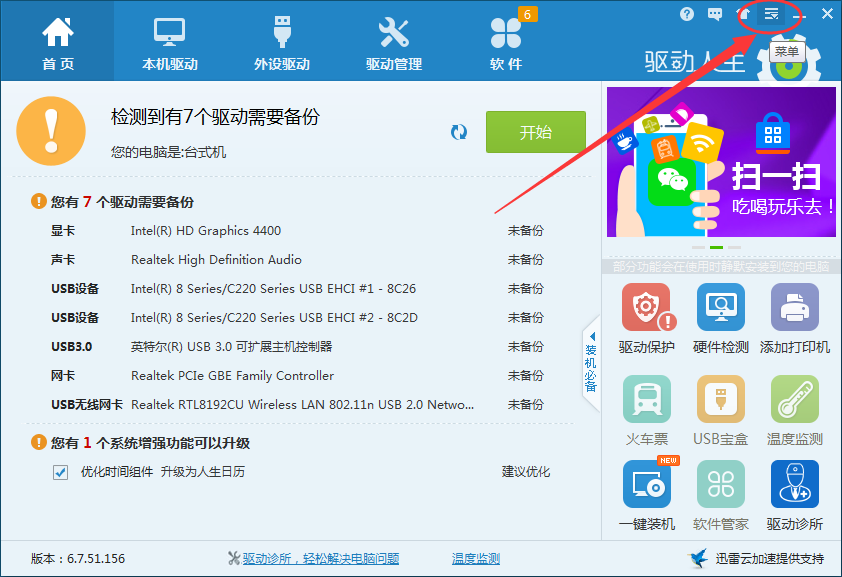The height and width of the screenshot is (577, 842).
Task: Click the 您有7个驱动需要备份 heading
Action: click(x=122, y=202)
